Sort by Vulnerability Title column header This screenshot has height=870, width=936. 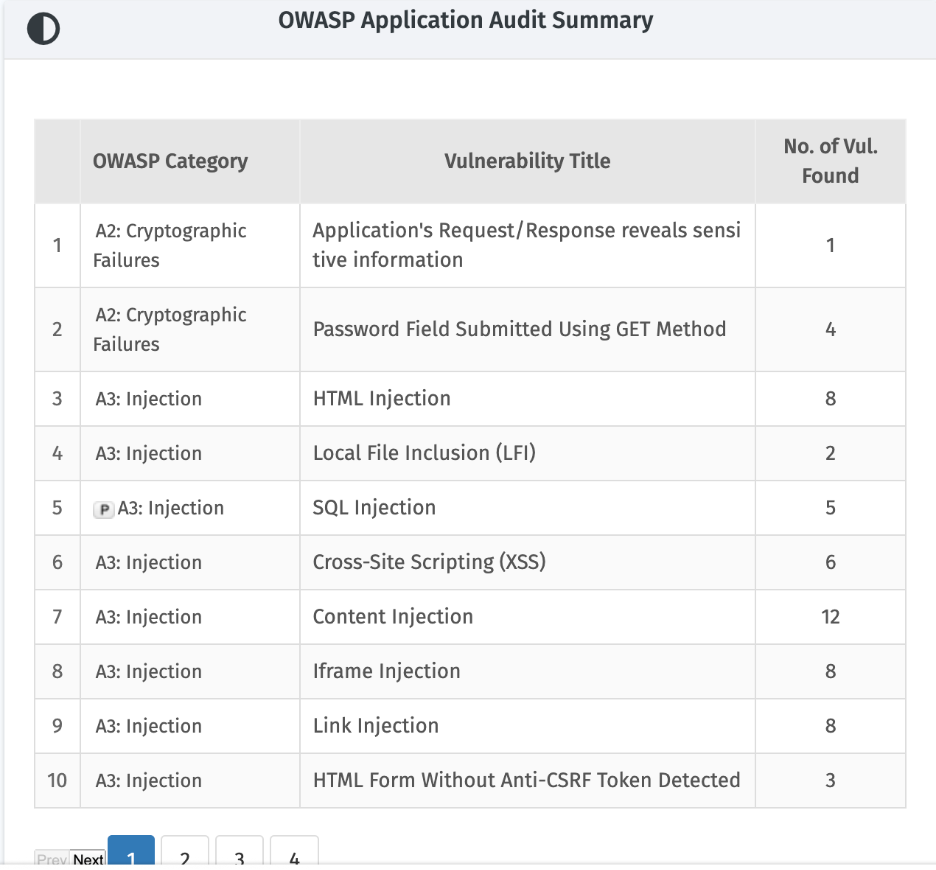click(527, 161)
